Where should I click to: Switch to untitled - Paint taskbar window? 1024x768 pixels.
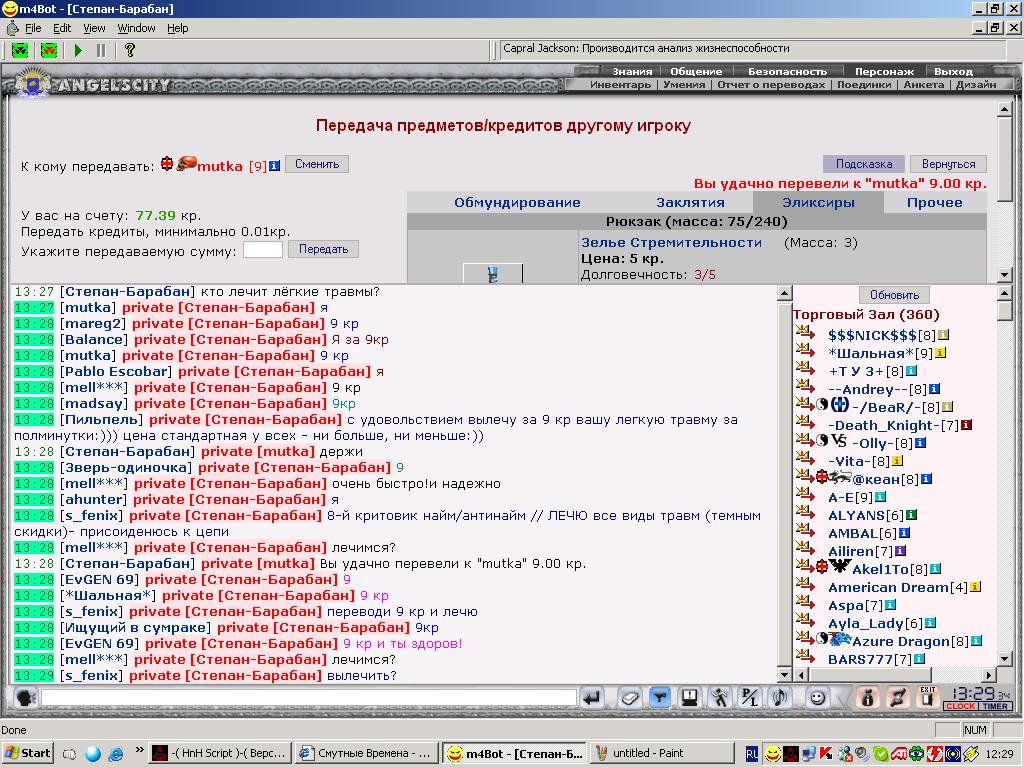coord(662,753)
